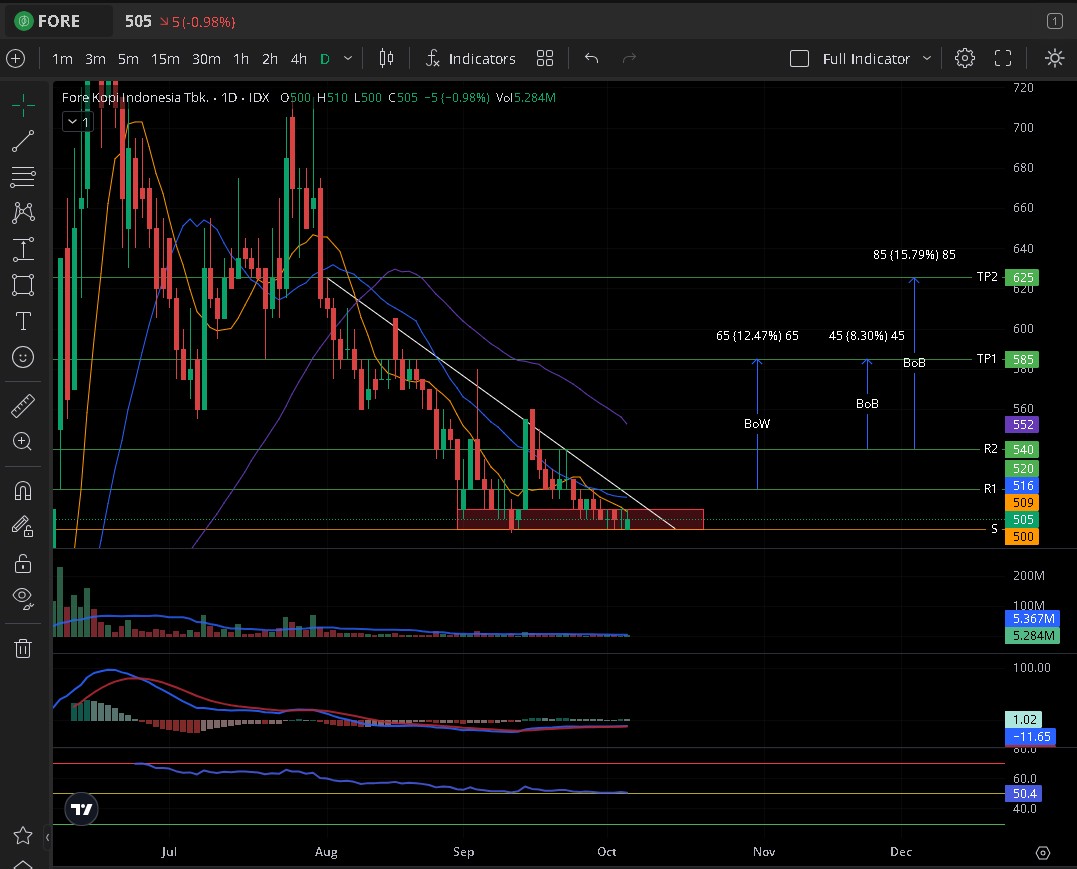Expand the timeframe interval dropdown arrow
The height and width of the screenshot is (869, 1077).
pos(348,59)
